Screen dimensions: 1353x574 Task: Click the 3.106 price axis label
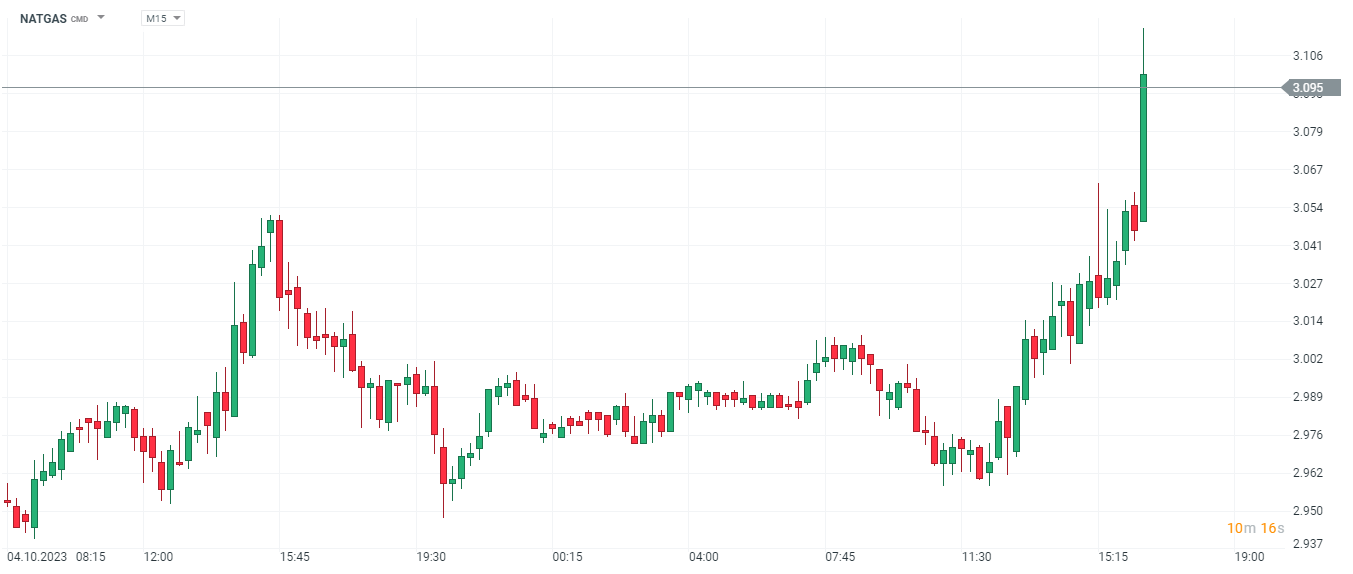click(x=1308, y=56)
